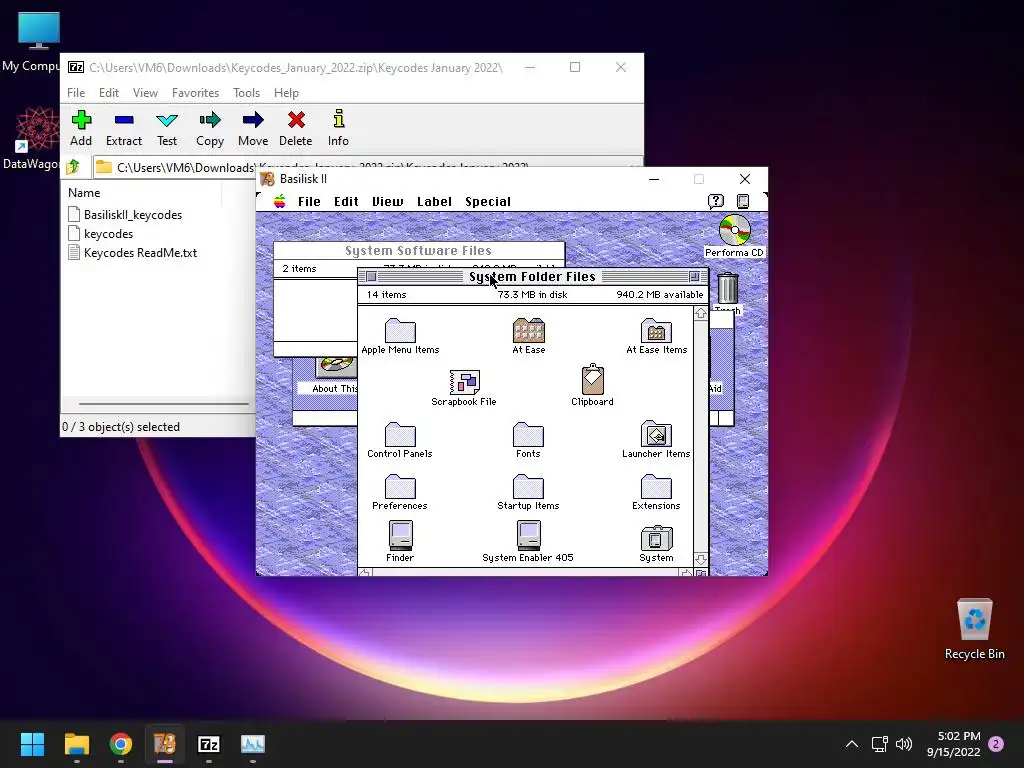Open the Recycle Bin desktop icon
Image resolution: width=1024 pixels, height=768 pixels.
[974, 628]
